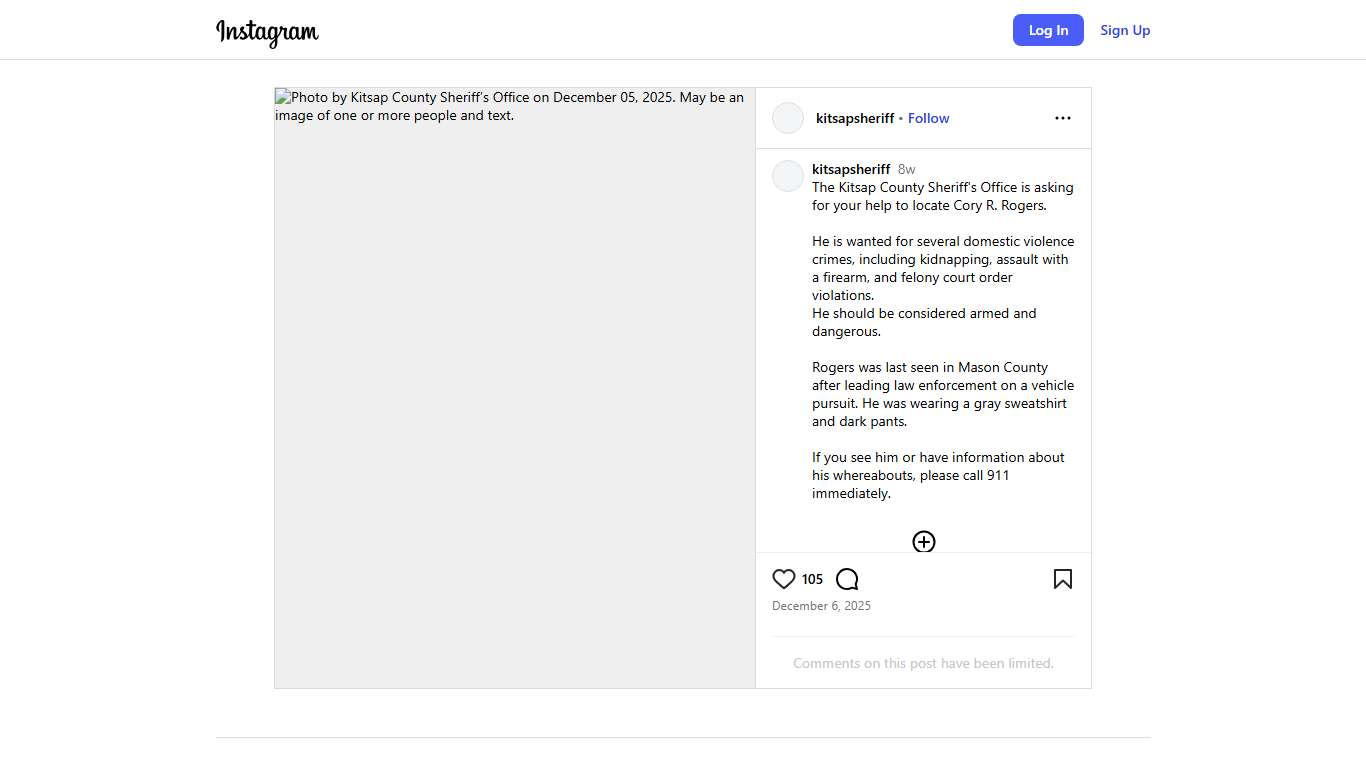Click the caption paragraph mentioning Mason County

(942, 394)
